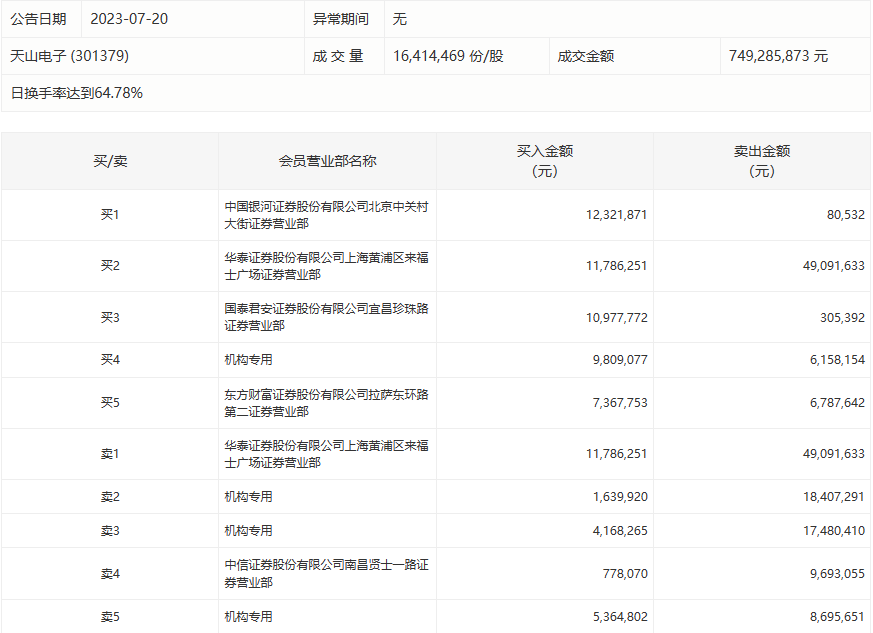
Task: Select the 买1 row label
Action: (110, 214)
